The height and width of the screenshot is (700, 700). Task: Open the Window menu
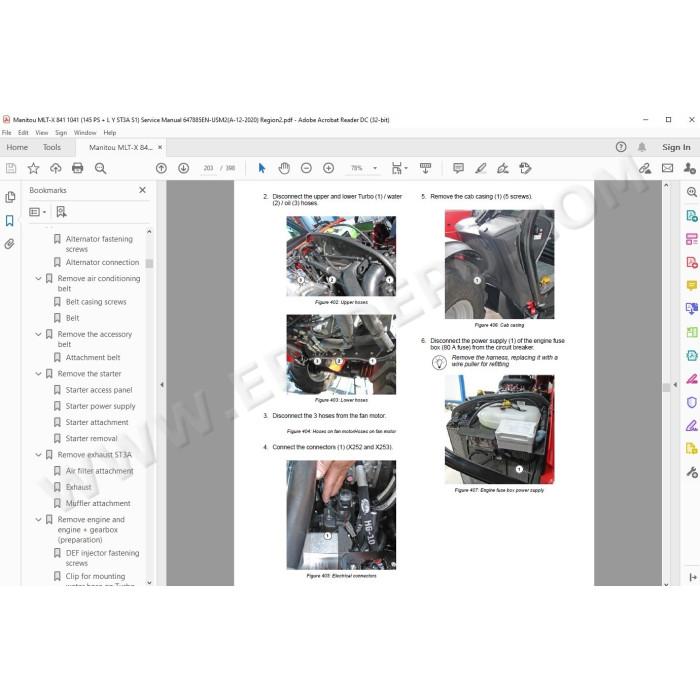[x=85, y=133]
